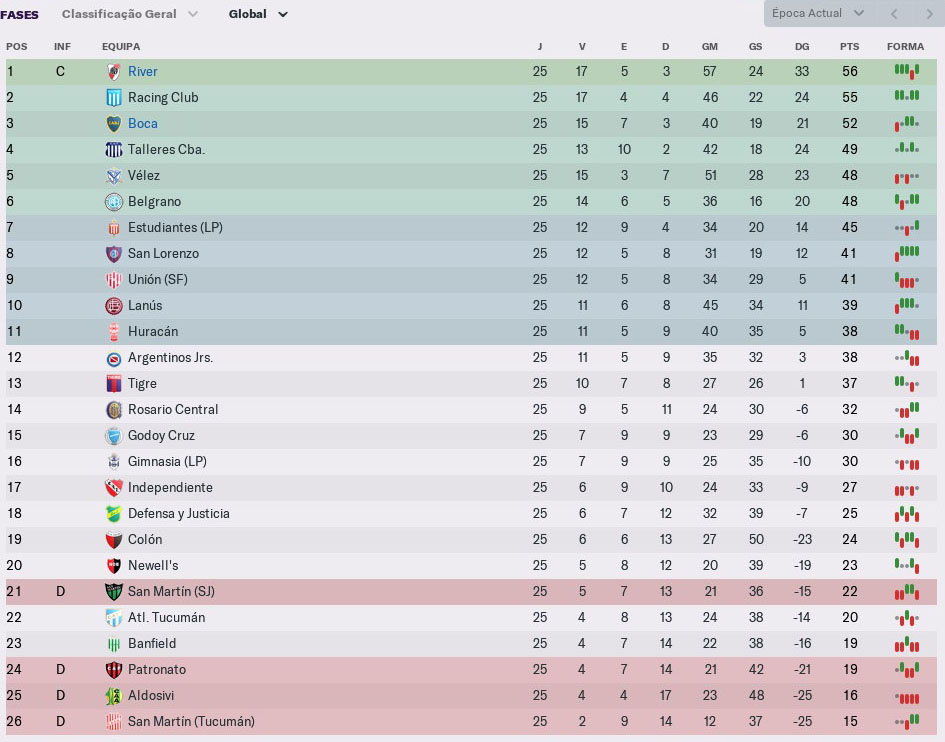Click the Racing Club crest
Viewport: 945px width, 742px height.
tap(113, 97)
